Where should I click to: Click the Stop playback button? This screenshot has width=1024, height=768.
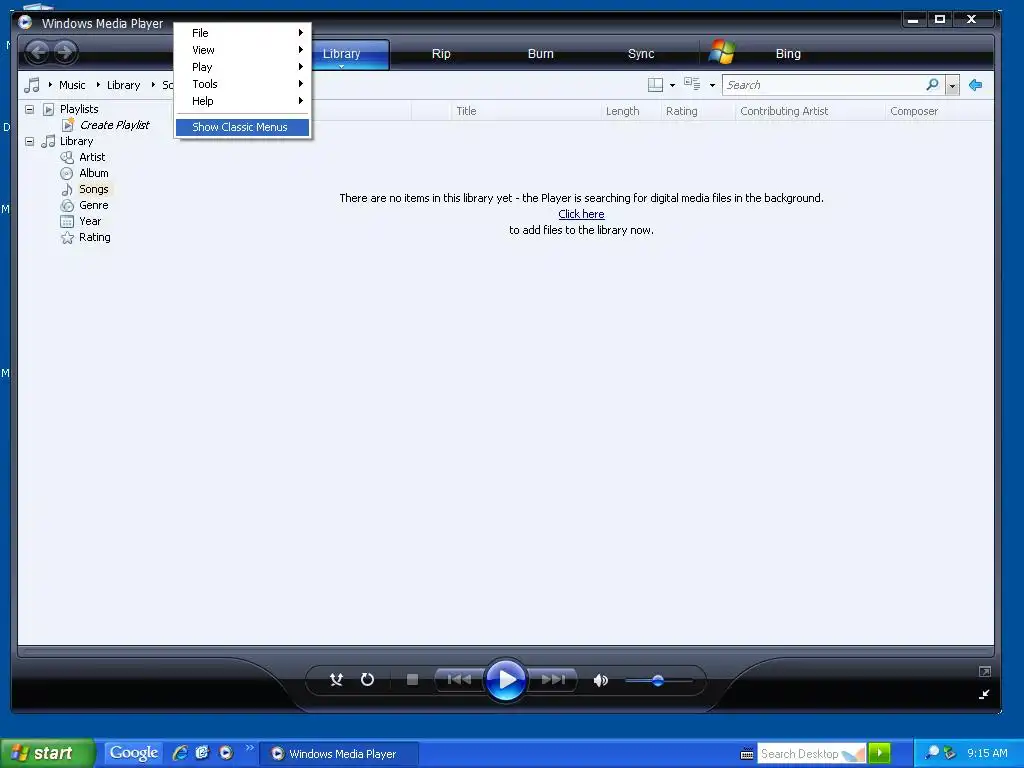(412, 680)
